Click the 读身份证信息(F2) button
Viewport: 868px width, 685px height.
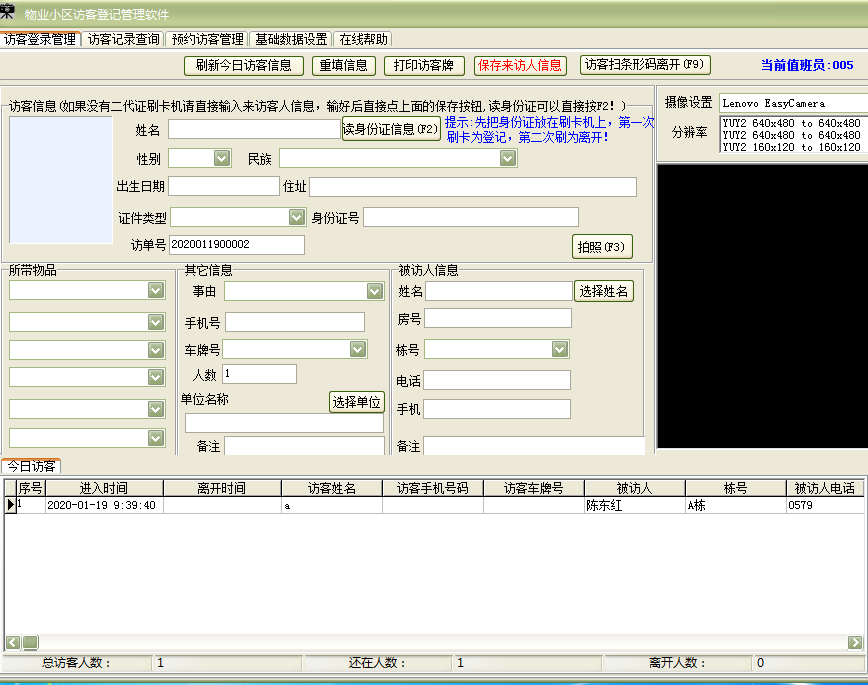tap(391, 129)
